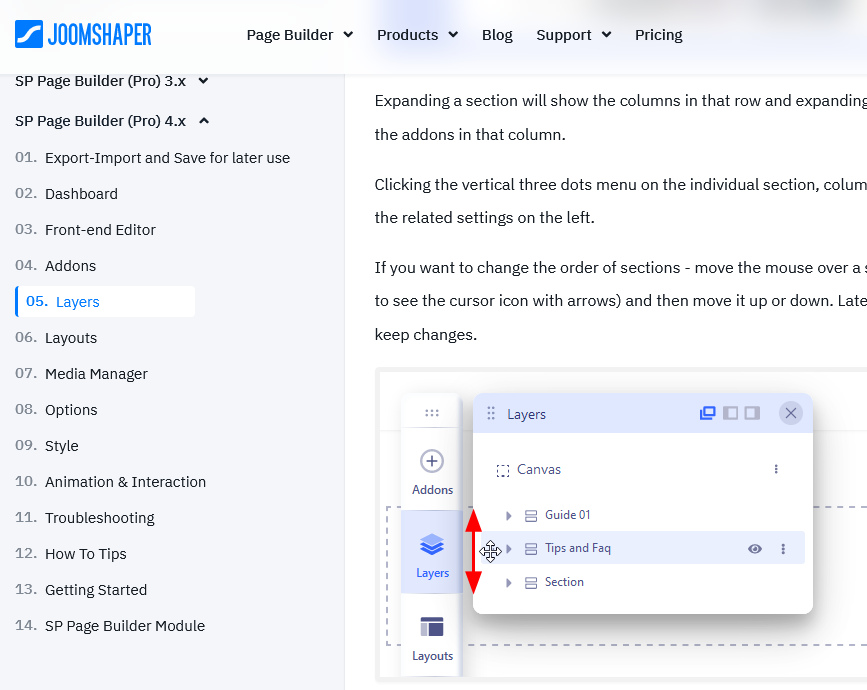Click the dock panel left icon
867x690 pixels.
pos(730,413)
